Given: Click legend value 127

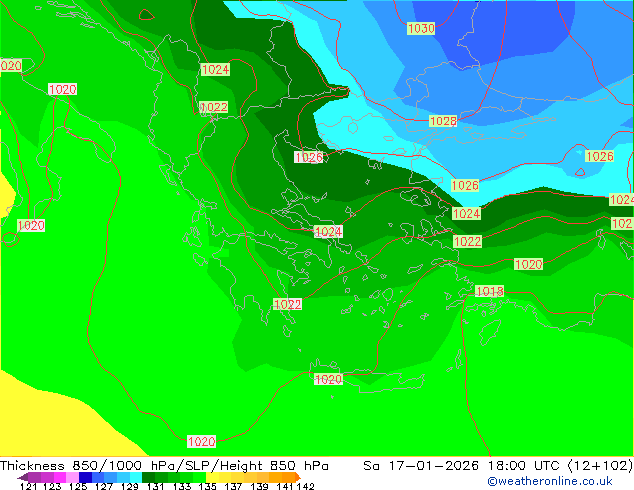Looking at the screenshot, I should pos(103,486).
